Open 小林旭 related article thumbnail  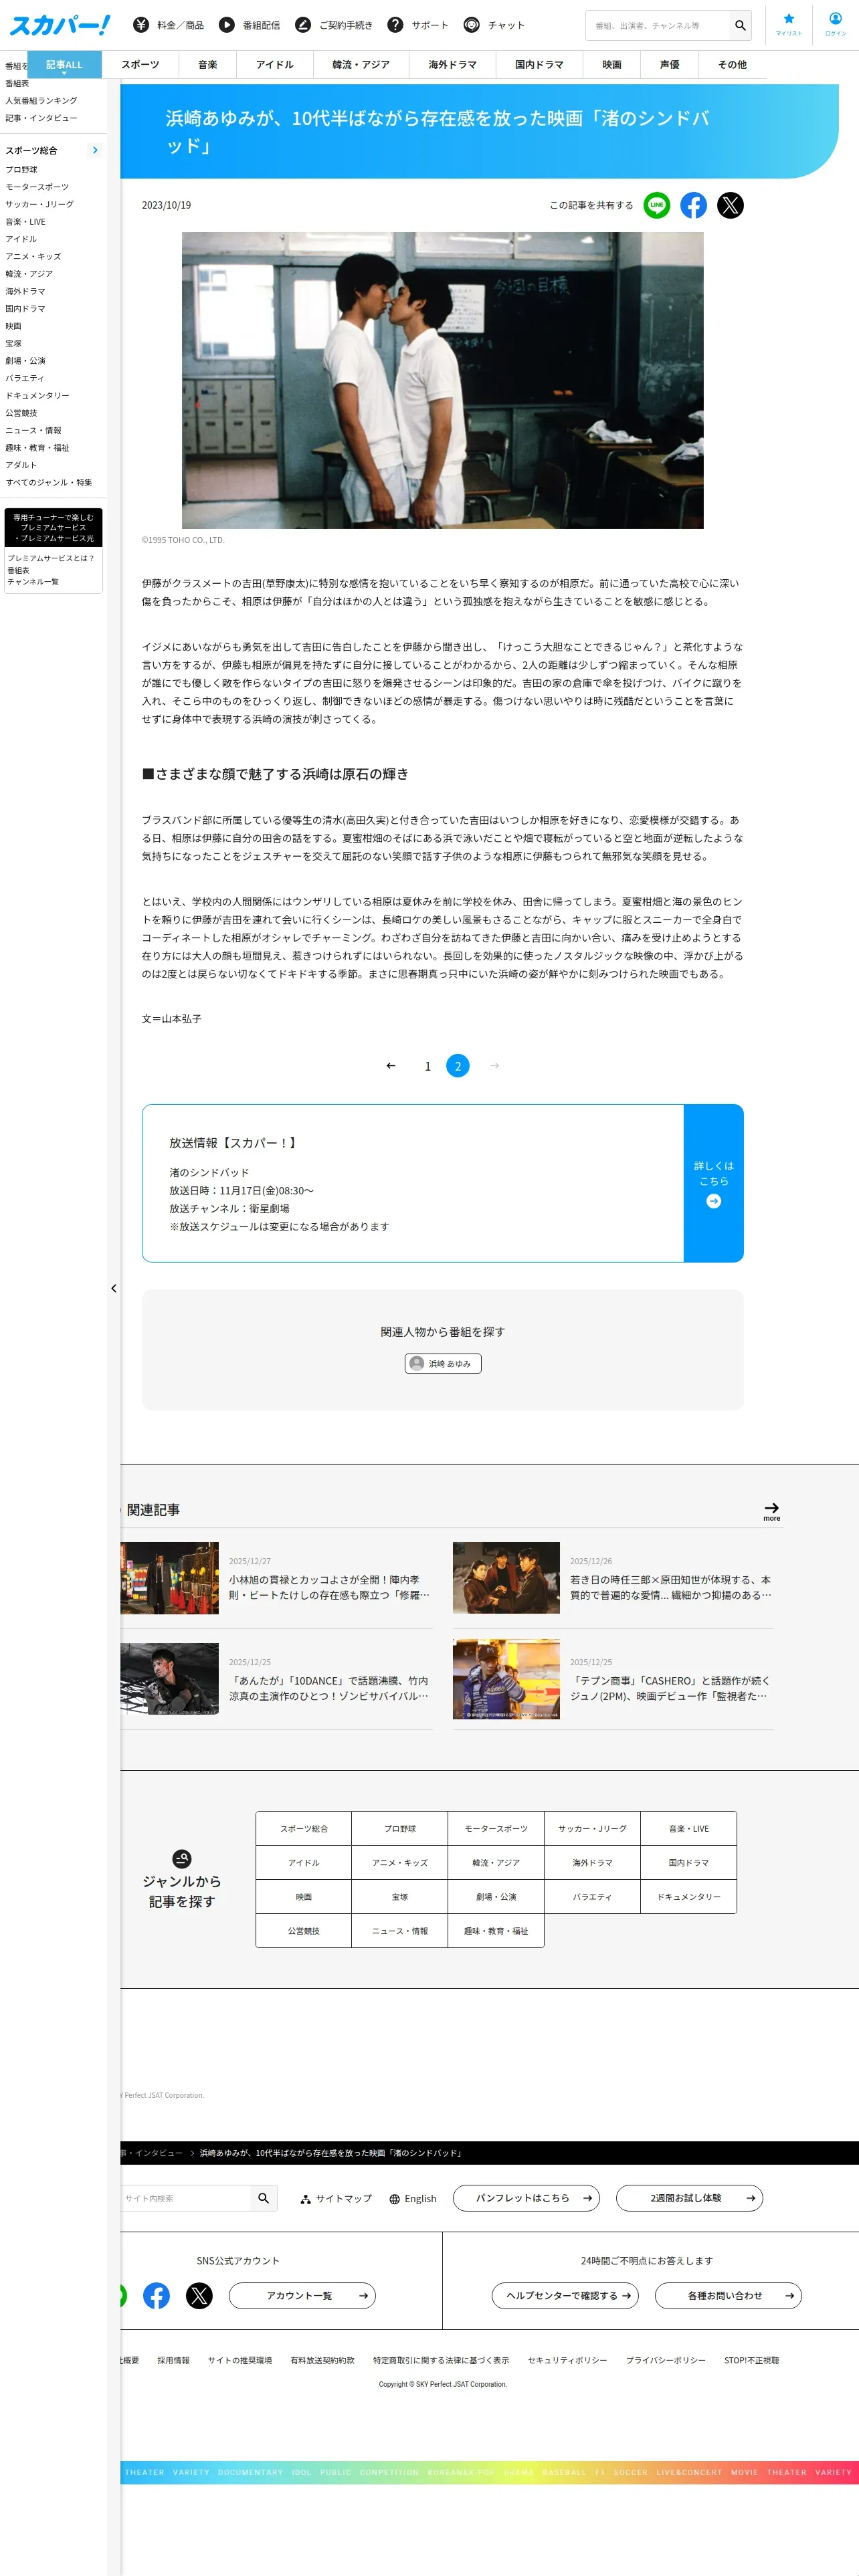[x=170, y=1578]
